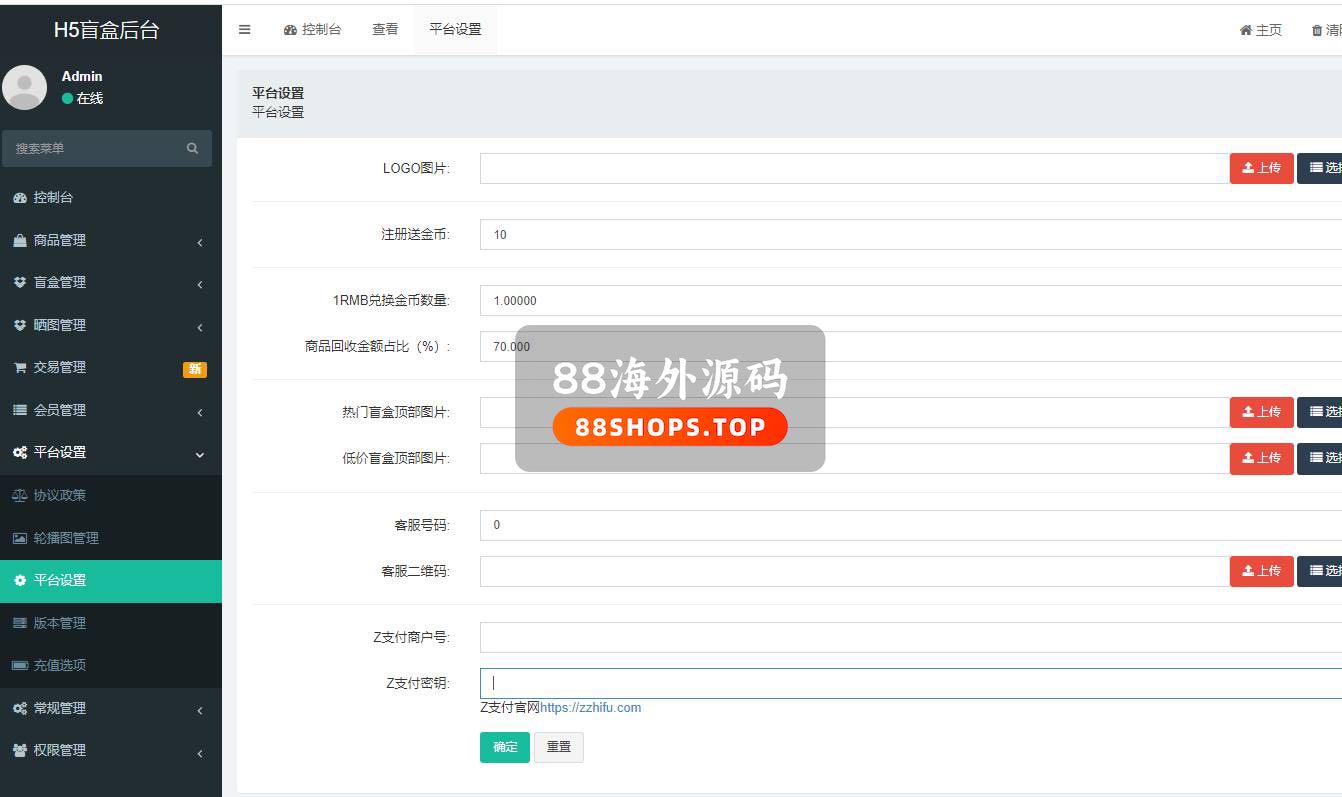This screenshot has width=1342, height=797.
Task: Open the zzhifu.com link
Action: [590, 708]
